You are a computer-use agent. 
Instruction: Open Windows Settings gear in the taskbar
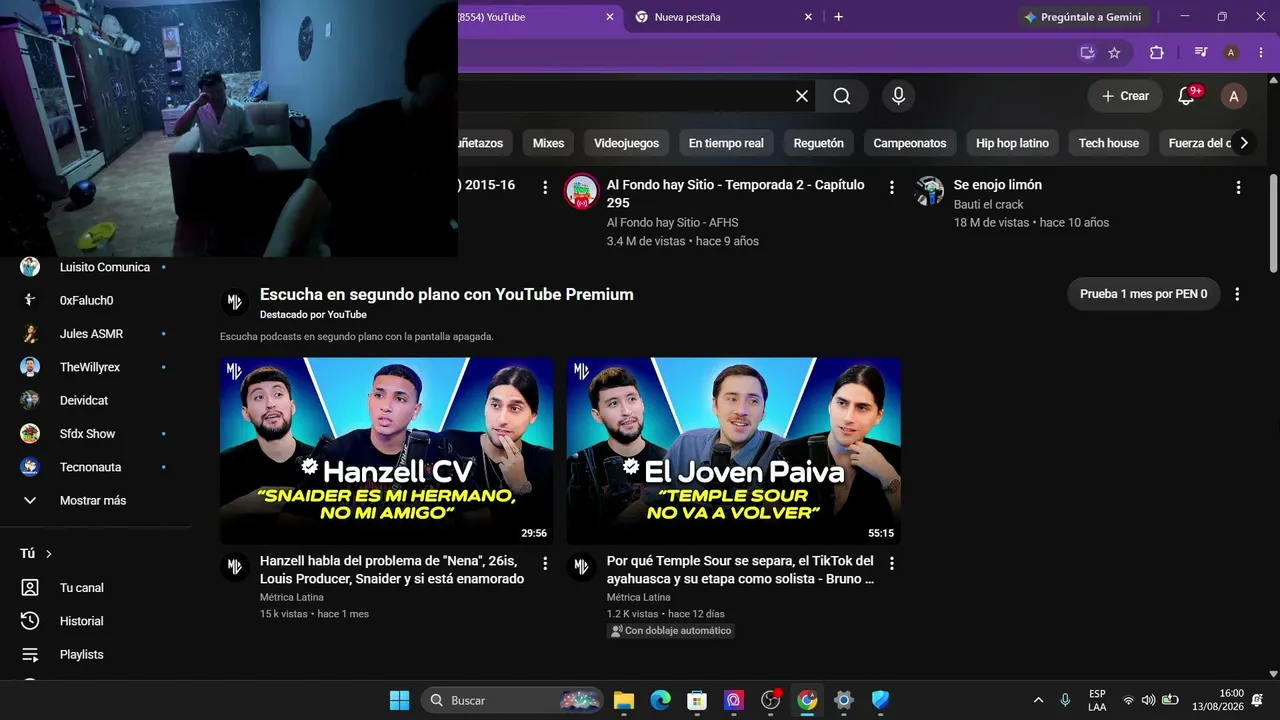(x=844, y=700)
